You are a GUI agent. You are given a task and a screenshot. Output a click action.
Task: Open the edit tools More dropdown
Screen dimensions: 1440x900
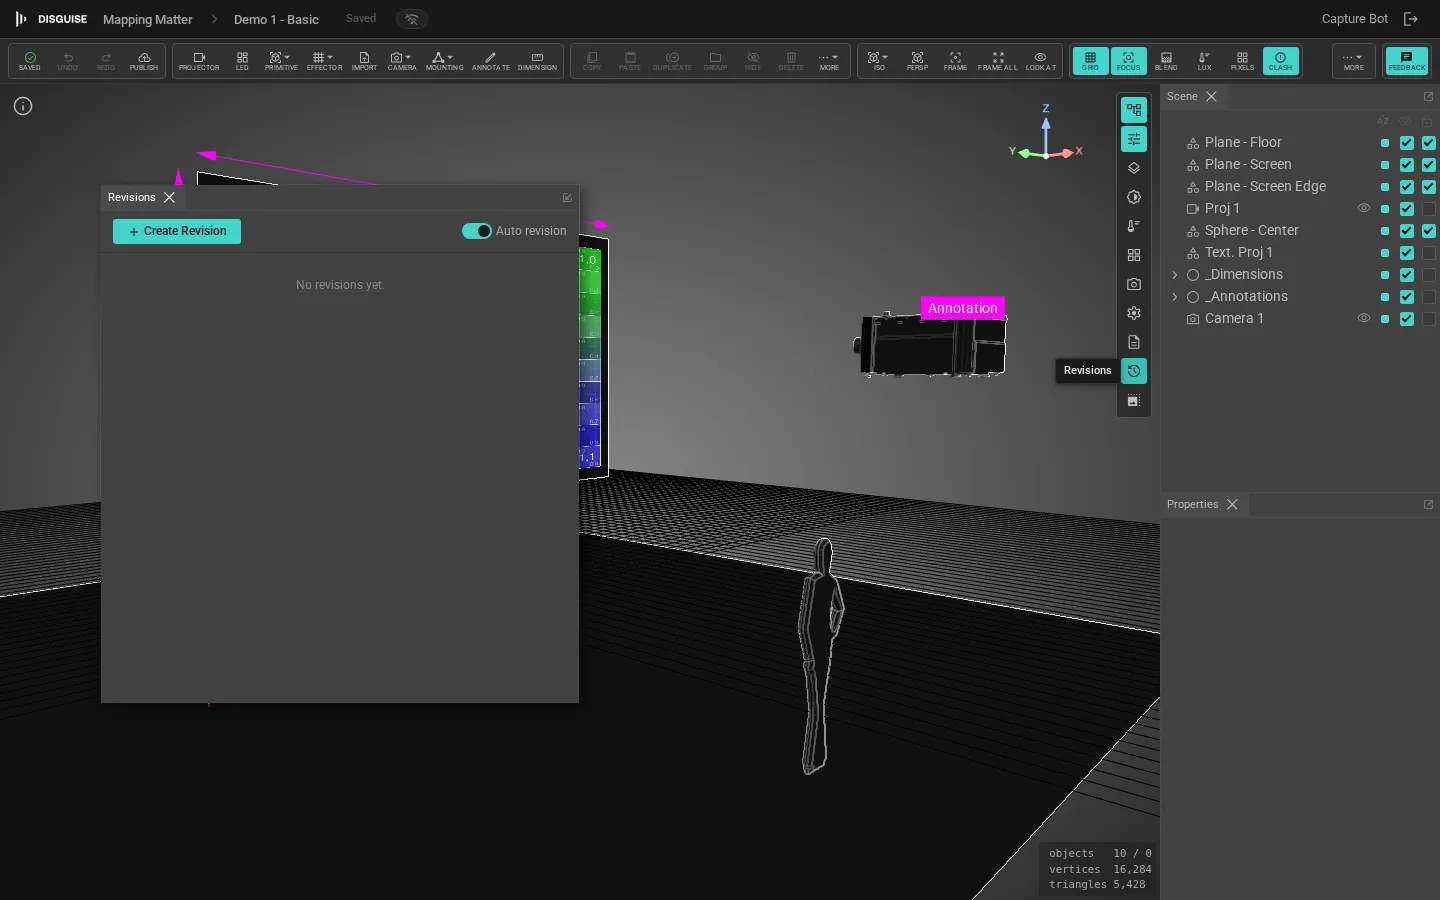coord(829,61)
